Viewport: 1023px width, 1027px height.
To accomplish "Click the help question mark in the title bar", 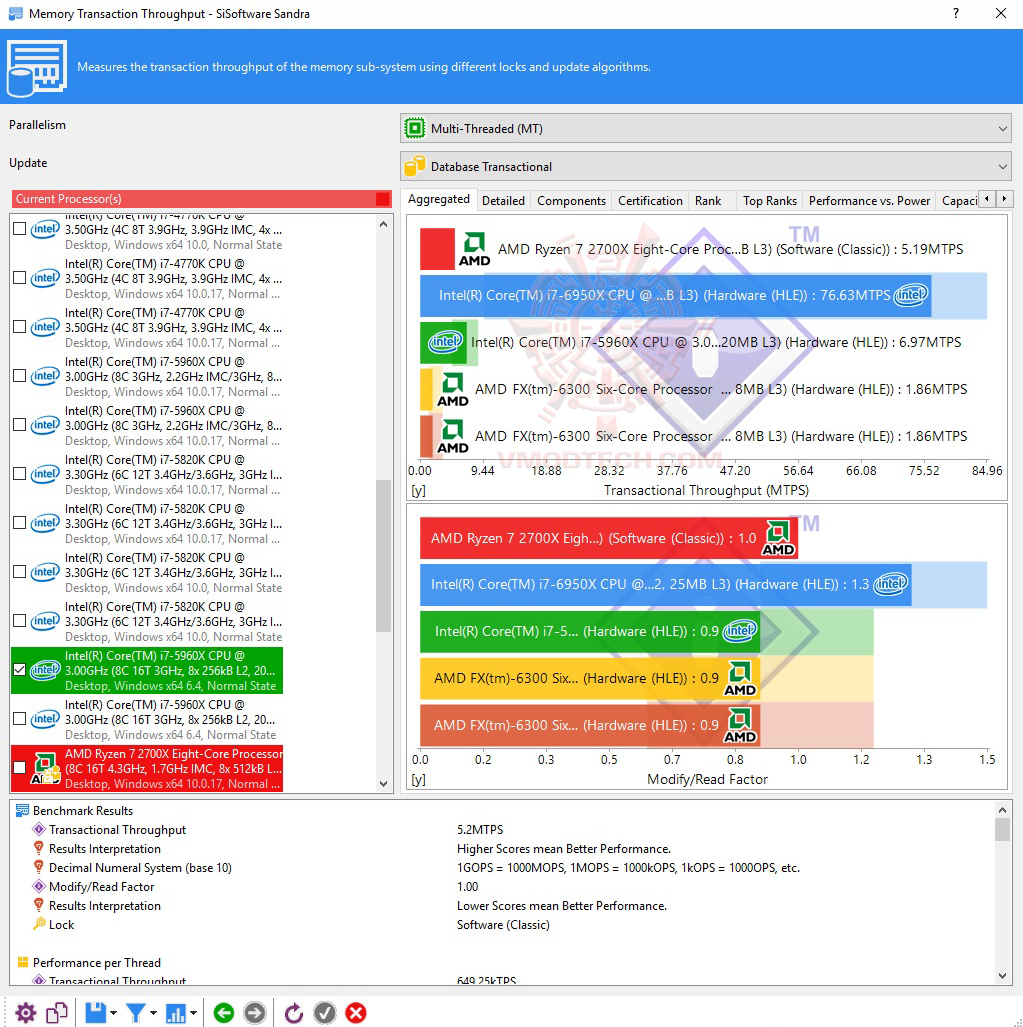I will coord(956,13).
